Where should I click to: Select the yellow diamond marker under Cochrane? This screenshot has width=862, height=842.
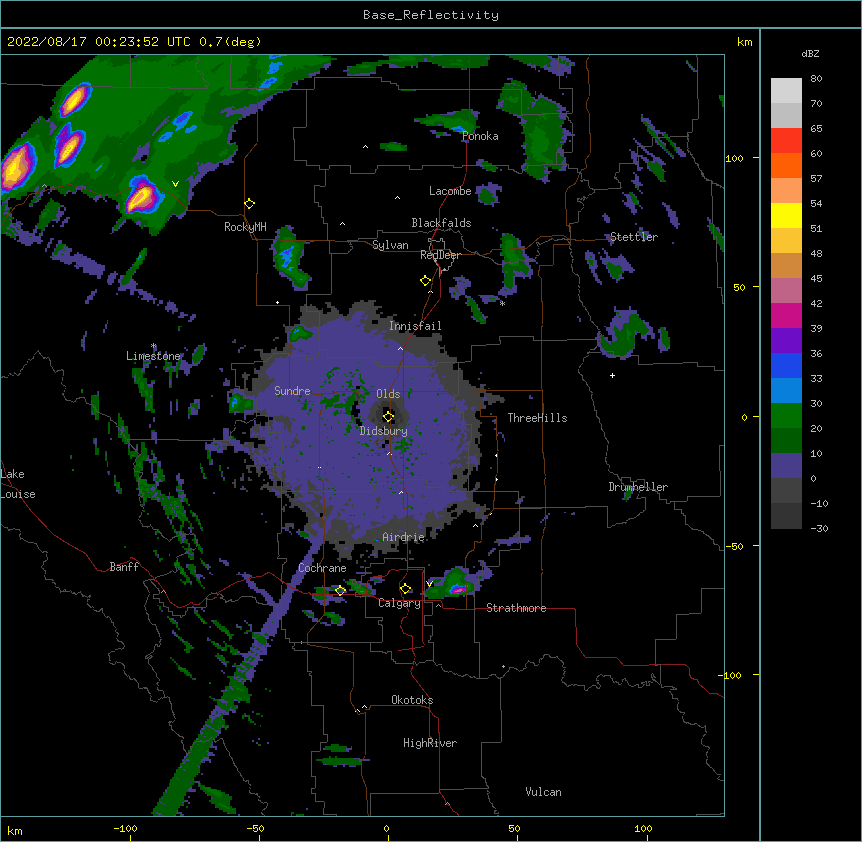pyautogui.click(x=340, y=590)
